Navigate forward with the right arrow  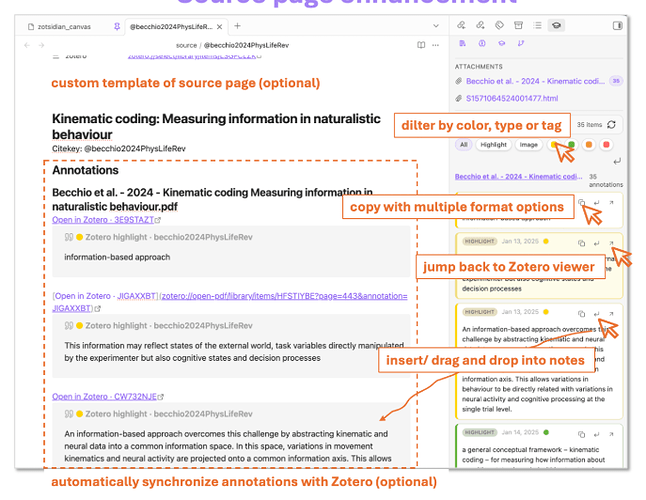point(41,45)
